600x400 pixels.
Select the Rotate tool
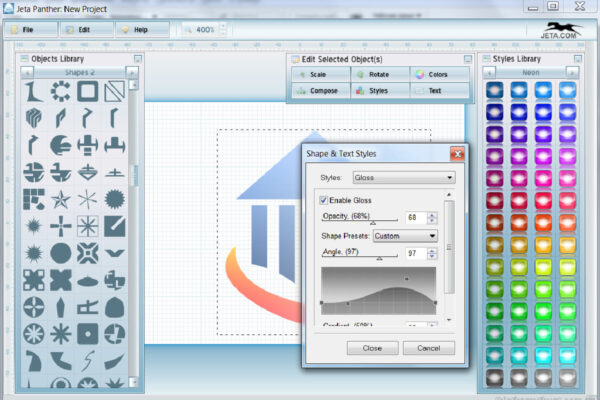click(378, 75)
